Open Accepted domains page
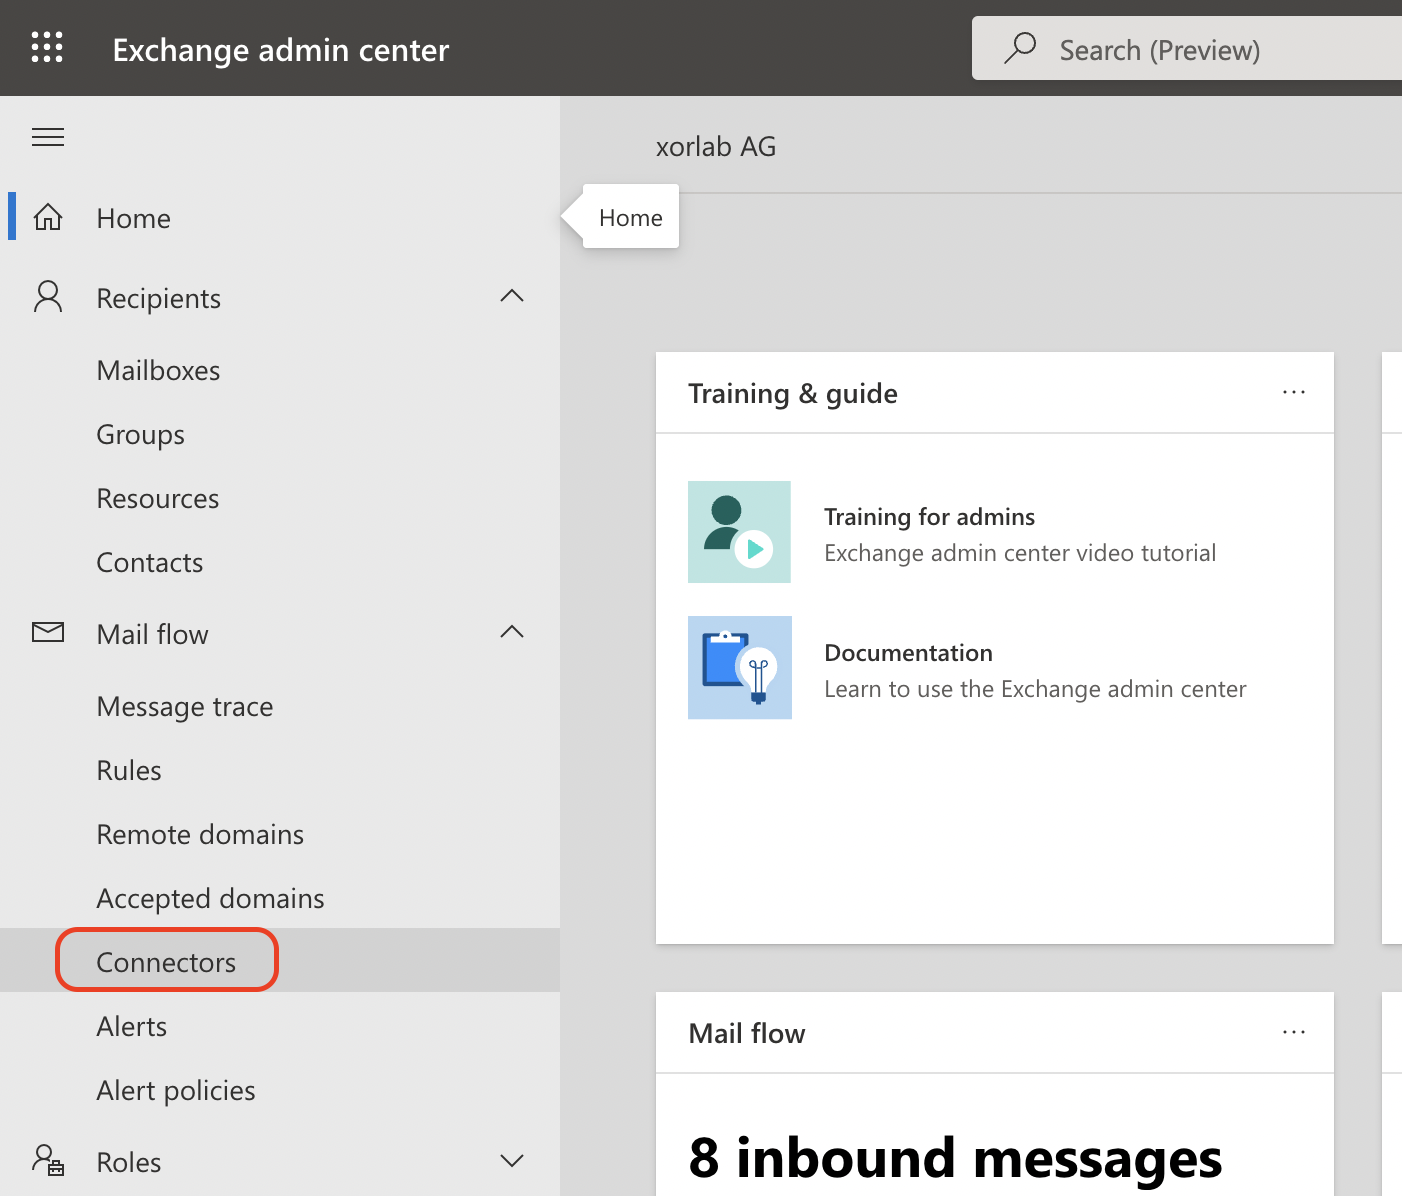This screenshot has height=1196, width=1402. 210,899
